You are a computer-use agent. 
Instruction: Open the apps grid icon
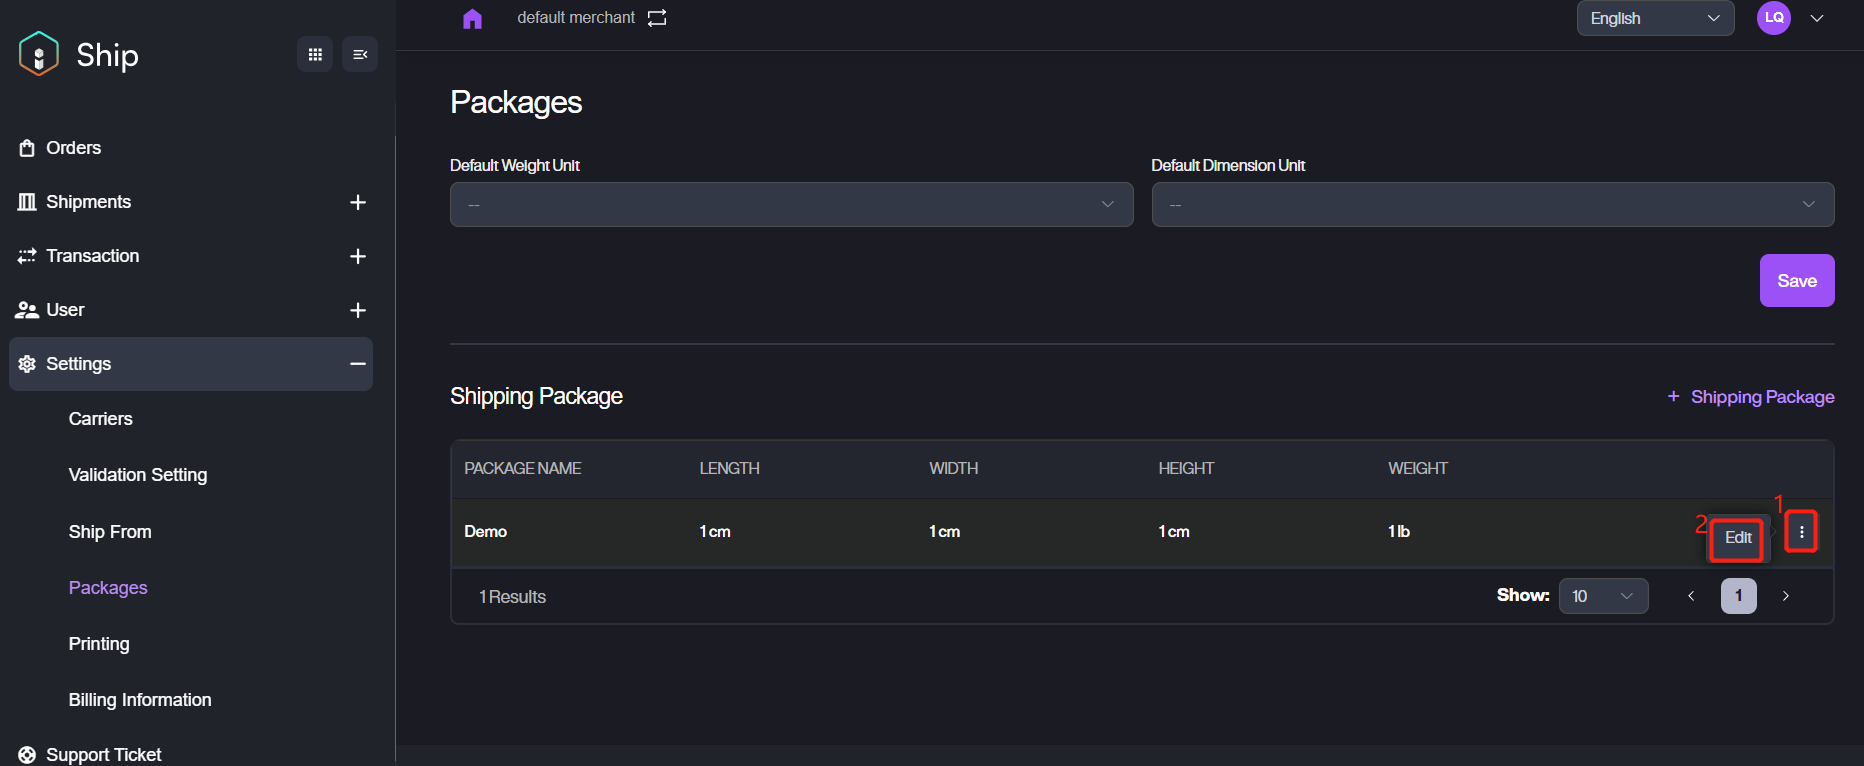315,54
